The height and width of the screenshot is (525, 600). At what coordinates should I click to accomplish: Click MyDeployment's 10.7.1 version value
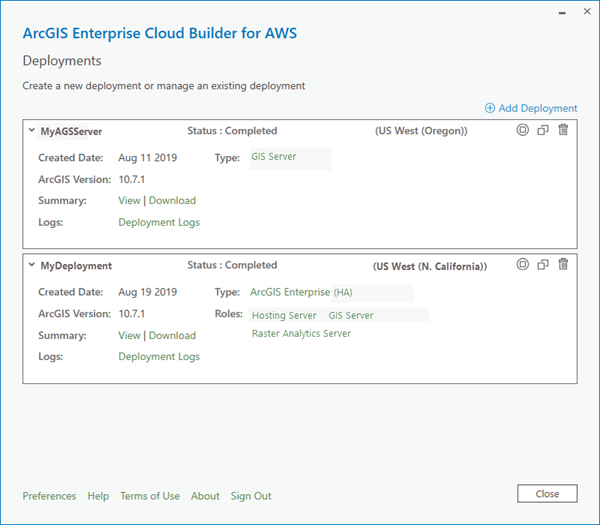click(x=132, y=314)
